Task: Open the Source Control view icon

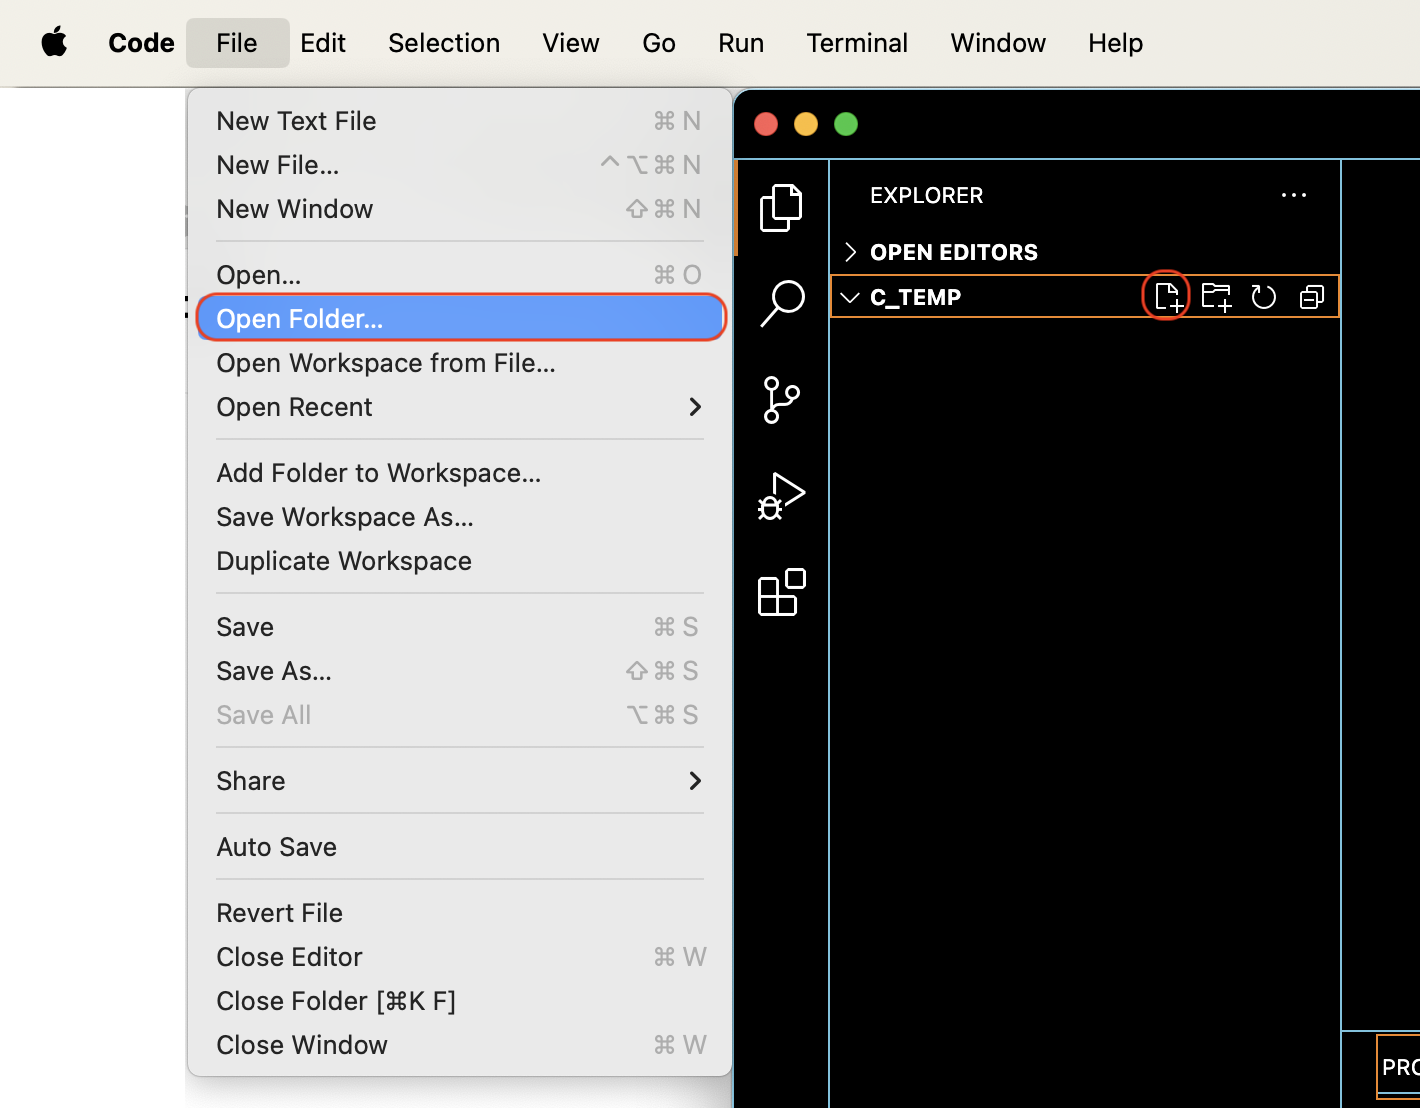Action: 781,399
